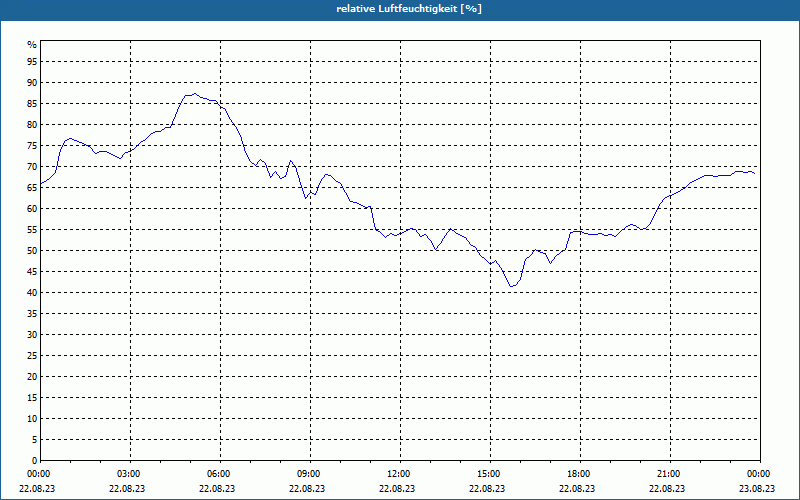Select the 35 y-axis label

[32, 314]
